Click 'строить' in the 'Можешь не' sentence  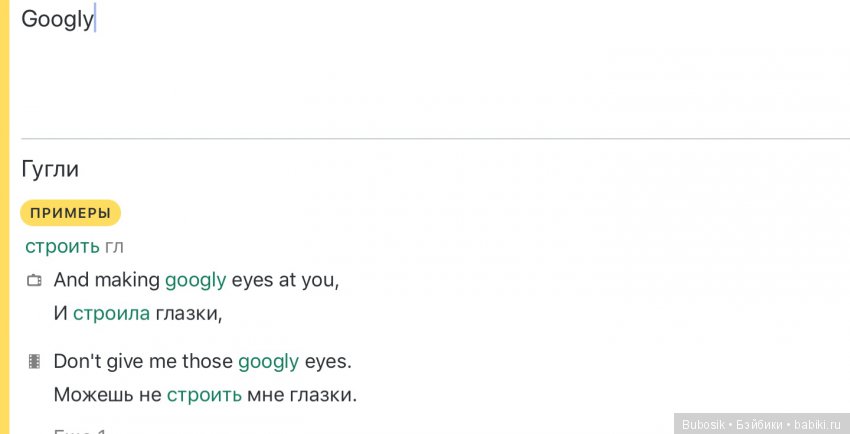(204, 394)
